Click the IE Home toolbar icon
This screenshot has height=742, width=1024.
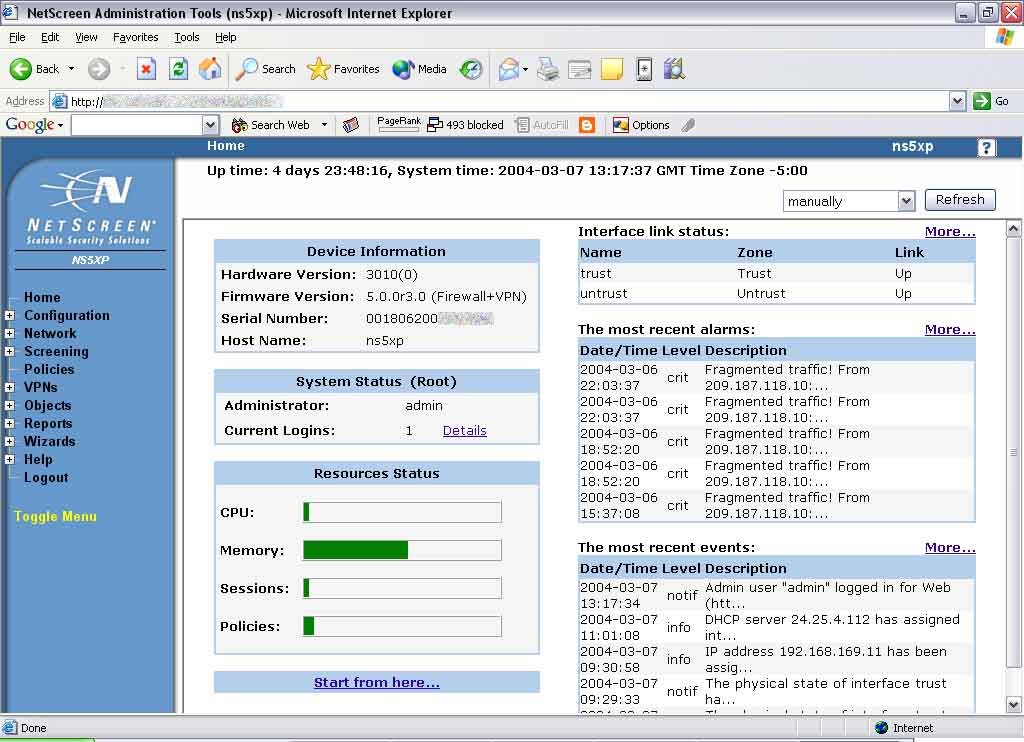(x=210, y=69)
